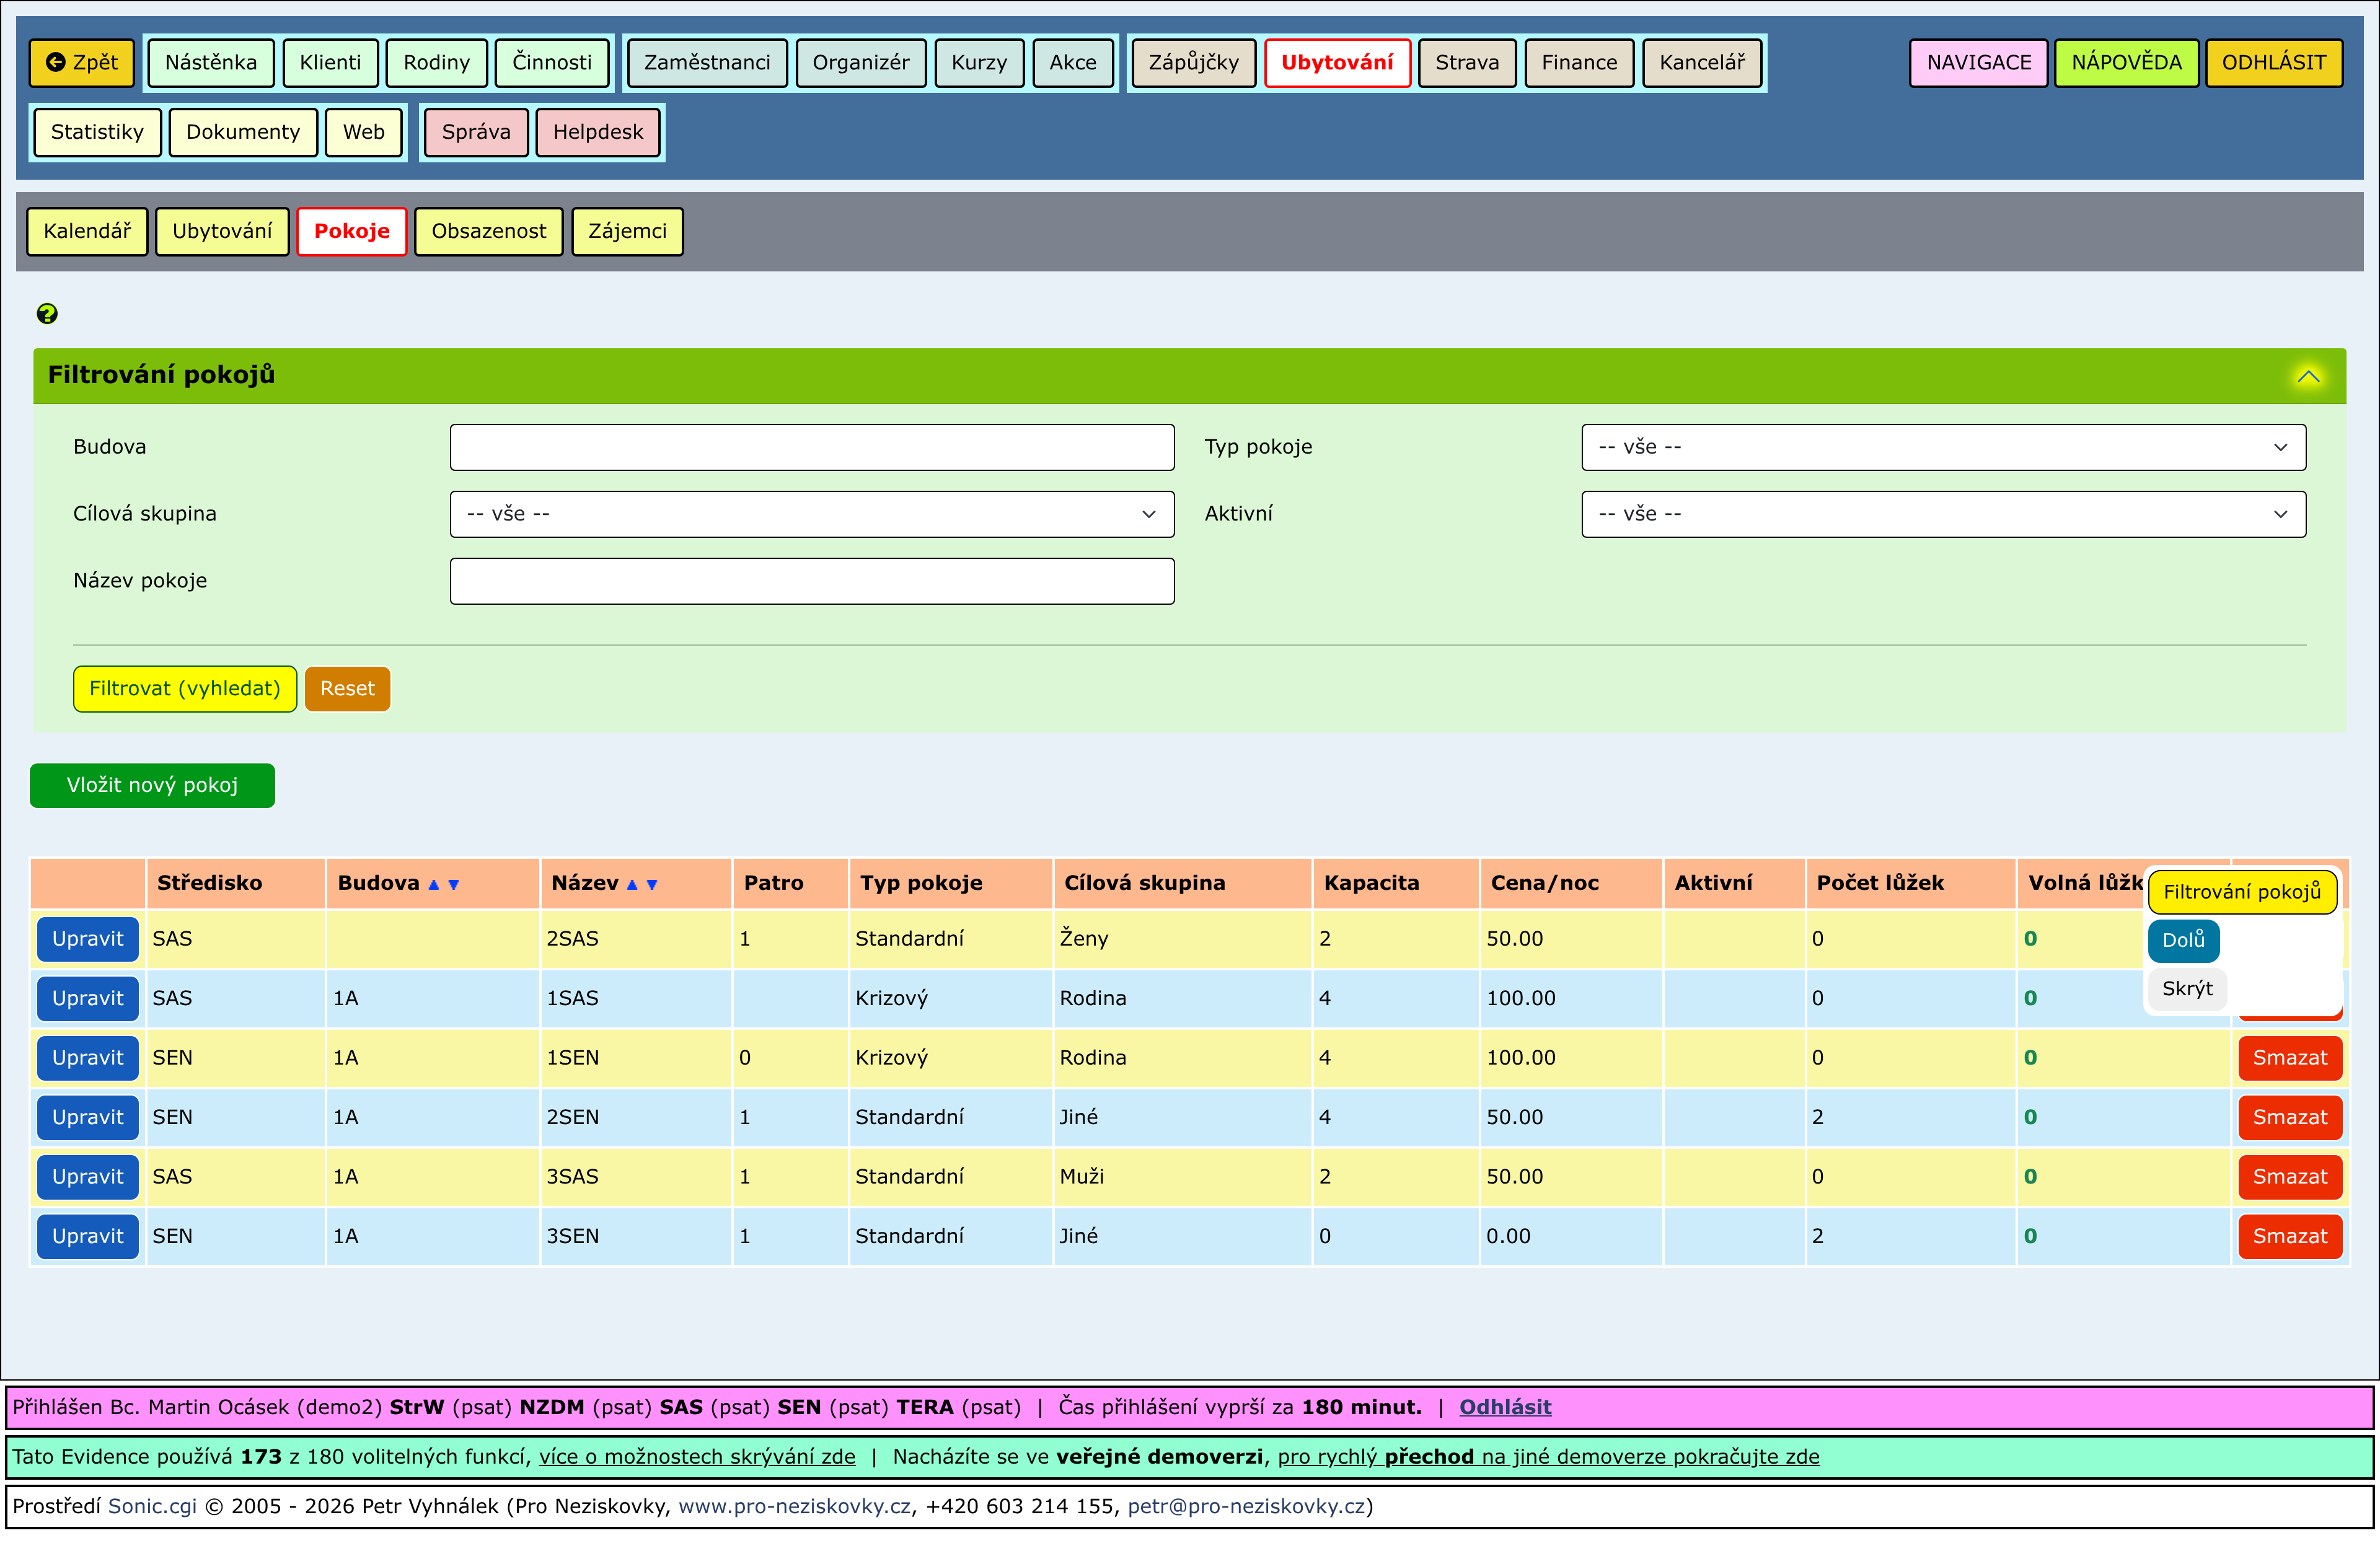
Task: Edit room 2SEN with Upravit
Action: point(87,1117)
